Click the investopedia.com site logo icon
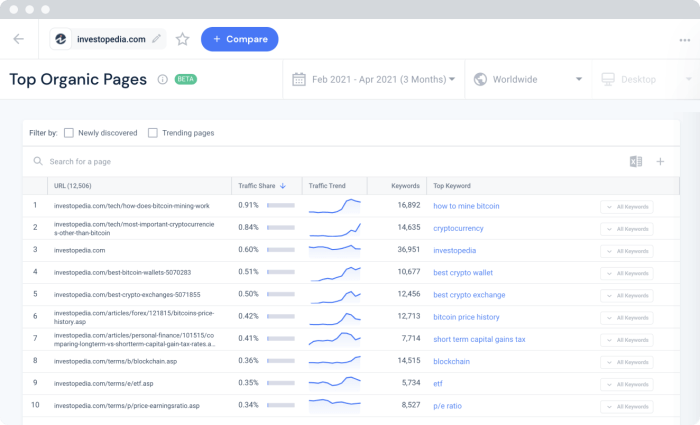The height and width of the screenshot is (425, 700). (61, 39)
